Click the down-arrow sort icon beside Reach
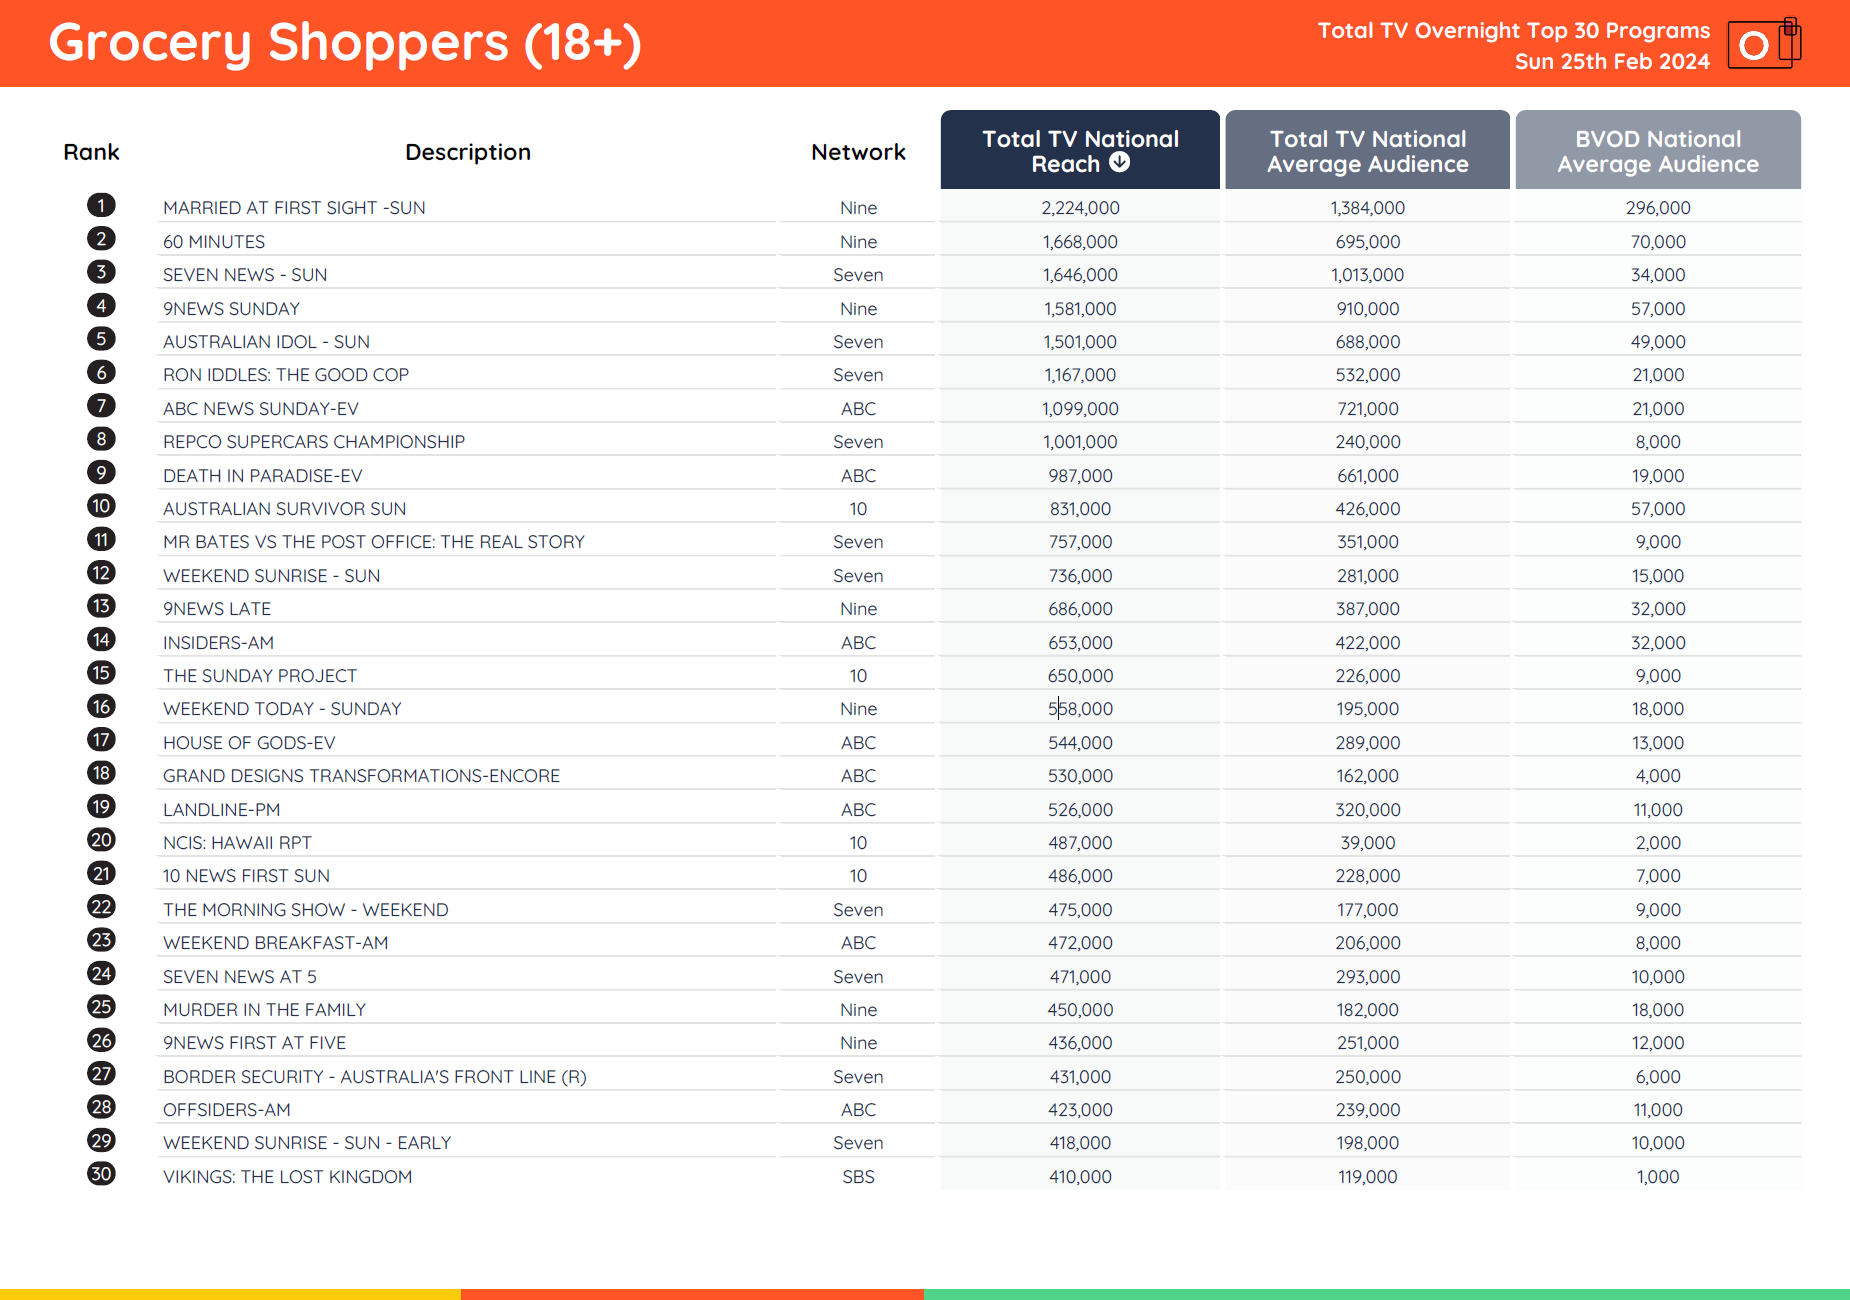This screenshot has width=1850, height=1300. (x=1120, y=163)
